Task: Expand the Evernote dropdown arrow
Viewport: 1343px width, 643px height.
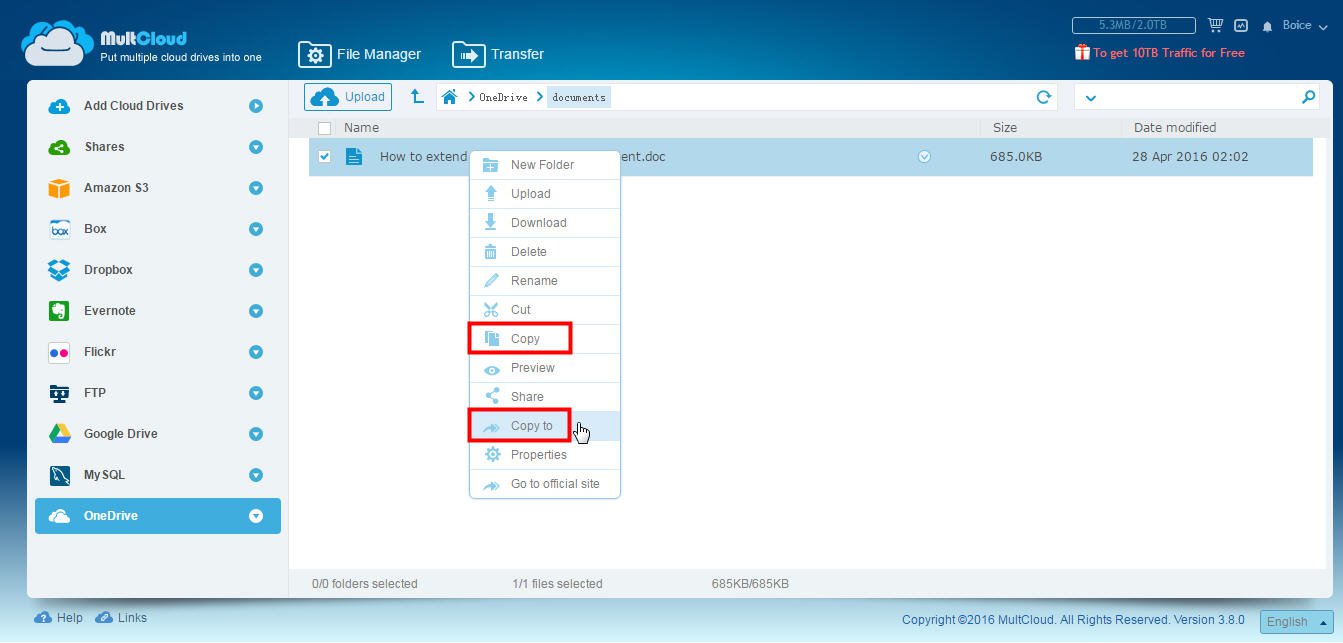Action: point(256,311)
